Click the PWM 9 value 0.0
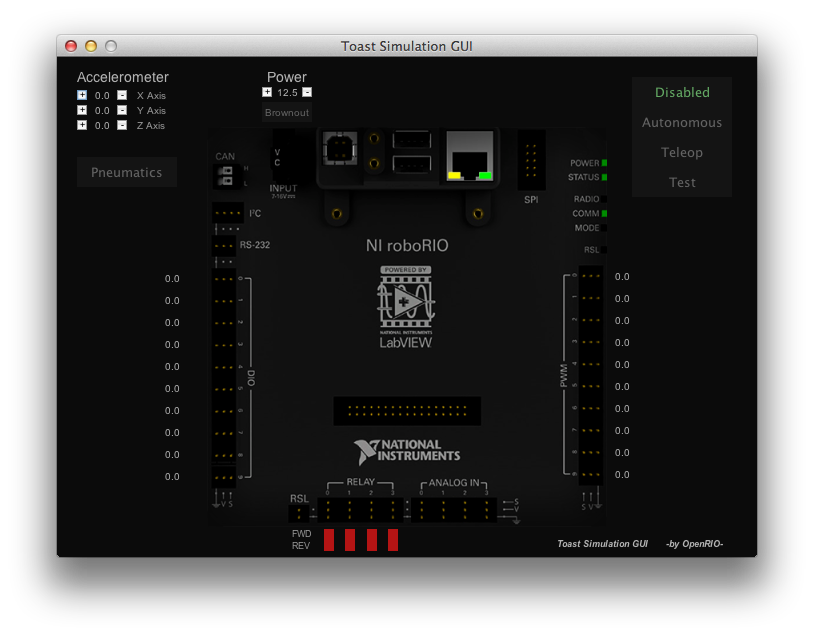 622,475
